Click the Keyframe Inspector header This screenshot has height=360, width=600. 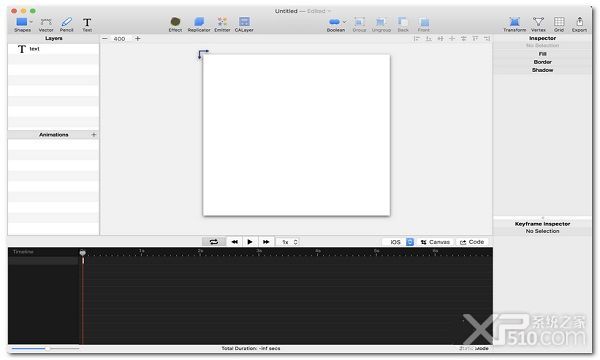click(542, 224)
